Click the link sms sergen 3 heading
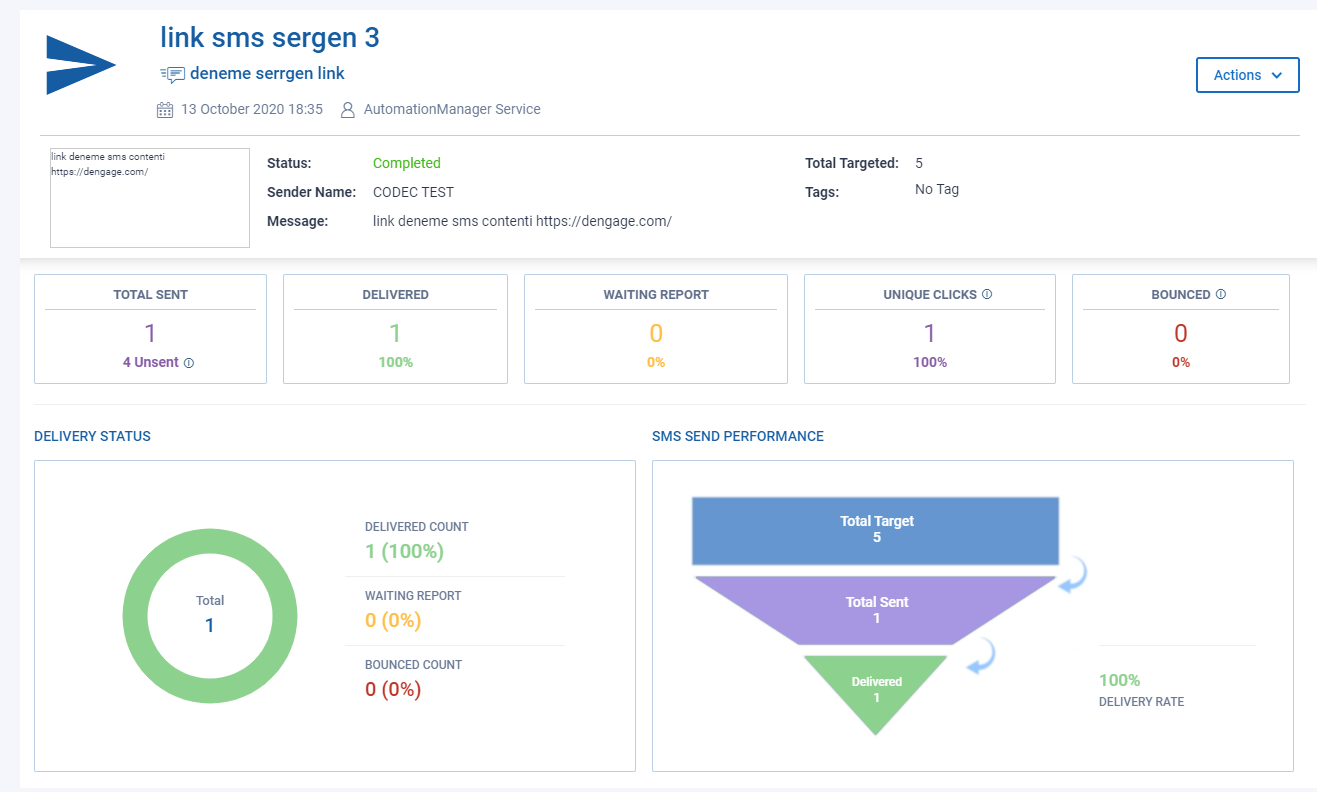This screenshot has height=792, width=1317. click(270, 38)
